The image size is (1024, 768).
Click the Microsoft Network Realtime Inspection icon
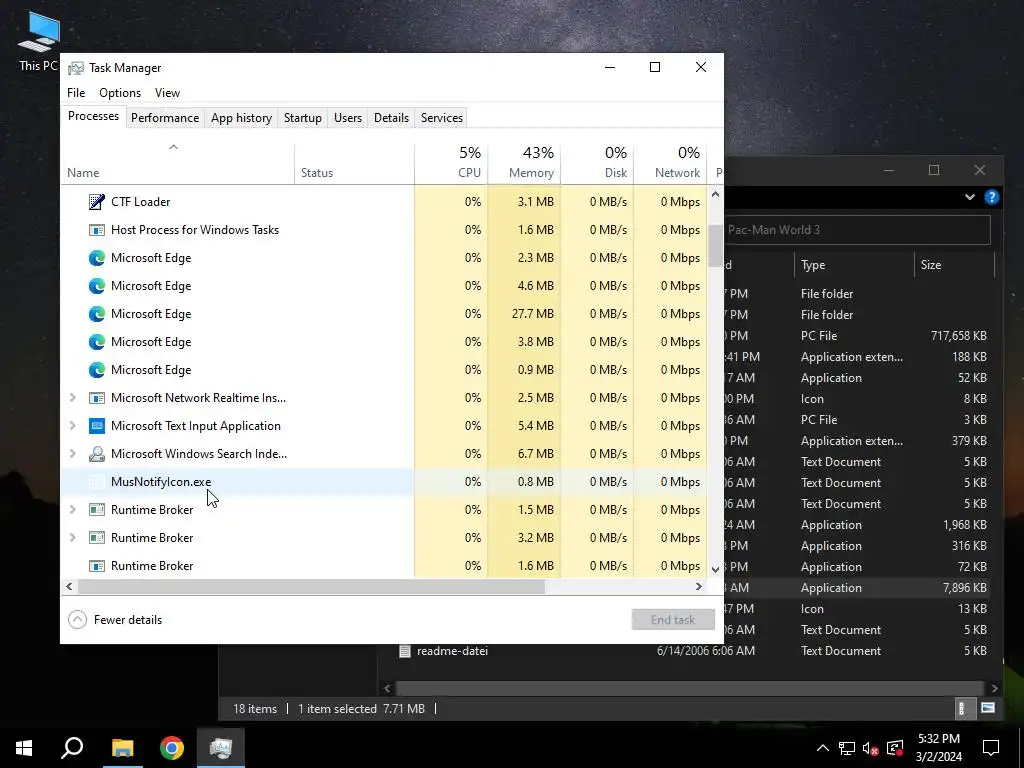(x=97, y=398)
